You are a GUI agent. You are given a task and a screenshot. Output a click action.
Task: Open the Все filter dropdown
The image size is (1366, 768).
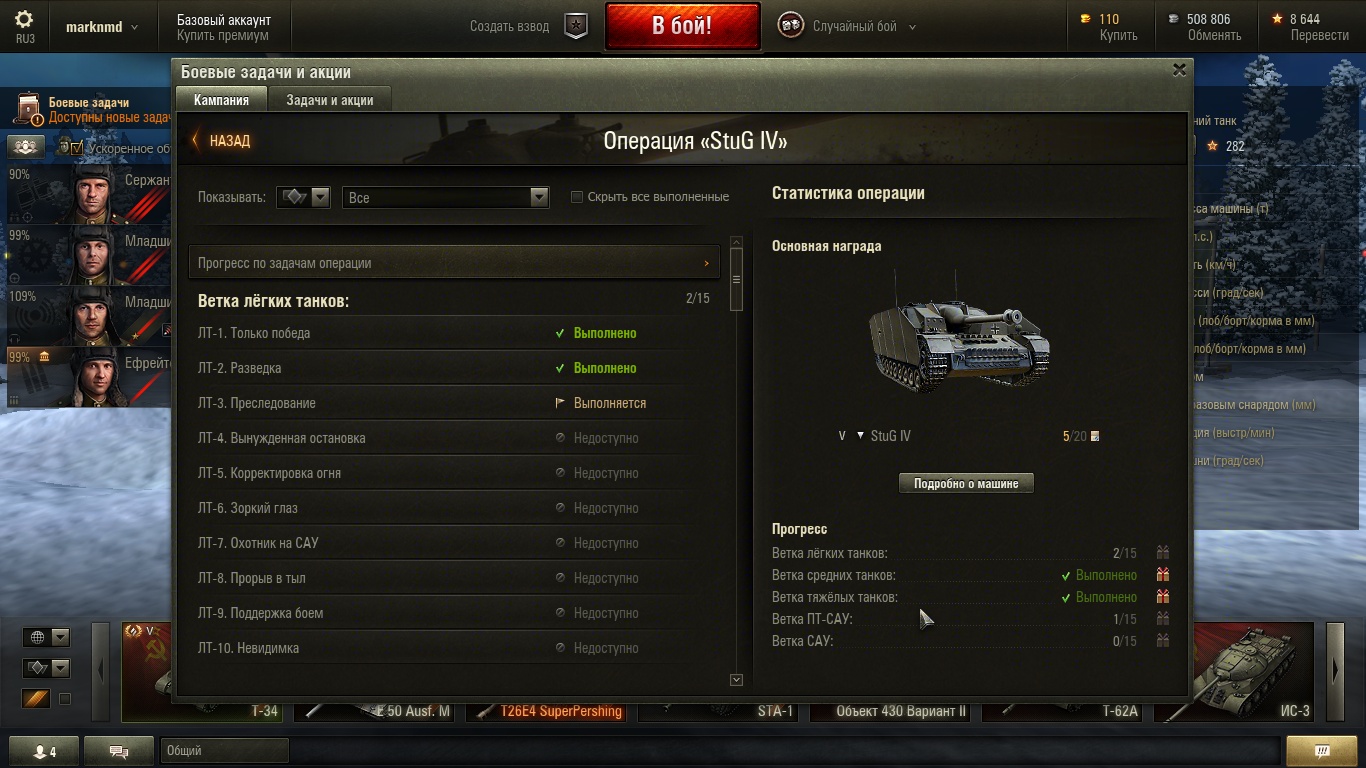[x=446, y=197]
